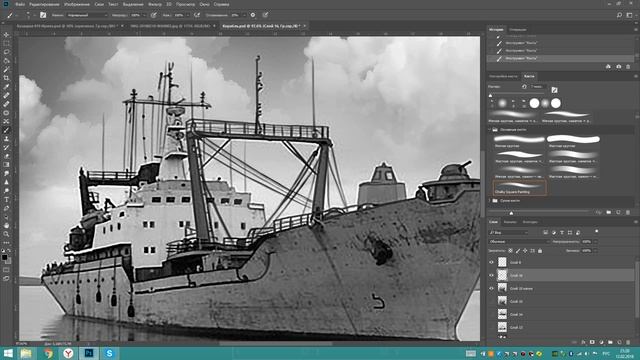Image resolution: width=640 pixels, height=360 pixels.
Task: Add a layer mask
Action: point(592,342)
